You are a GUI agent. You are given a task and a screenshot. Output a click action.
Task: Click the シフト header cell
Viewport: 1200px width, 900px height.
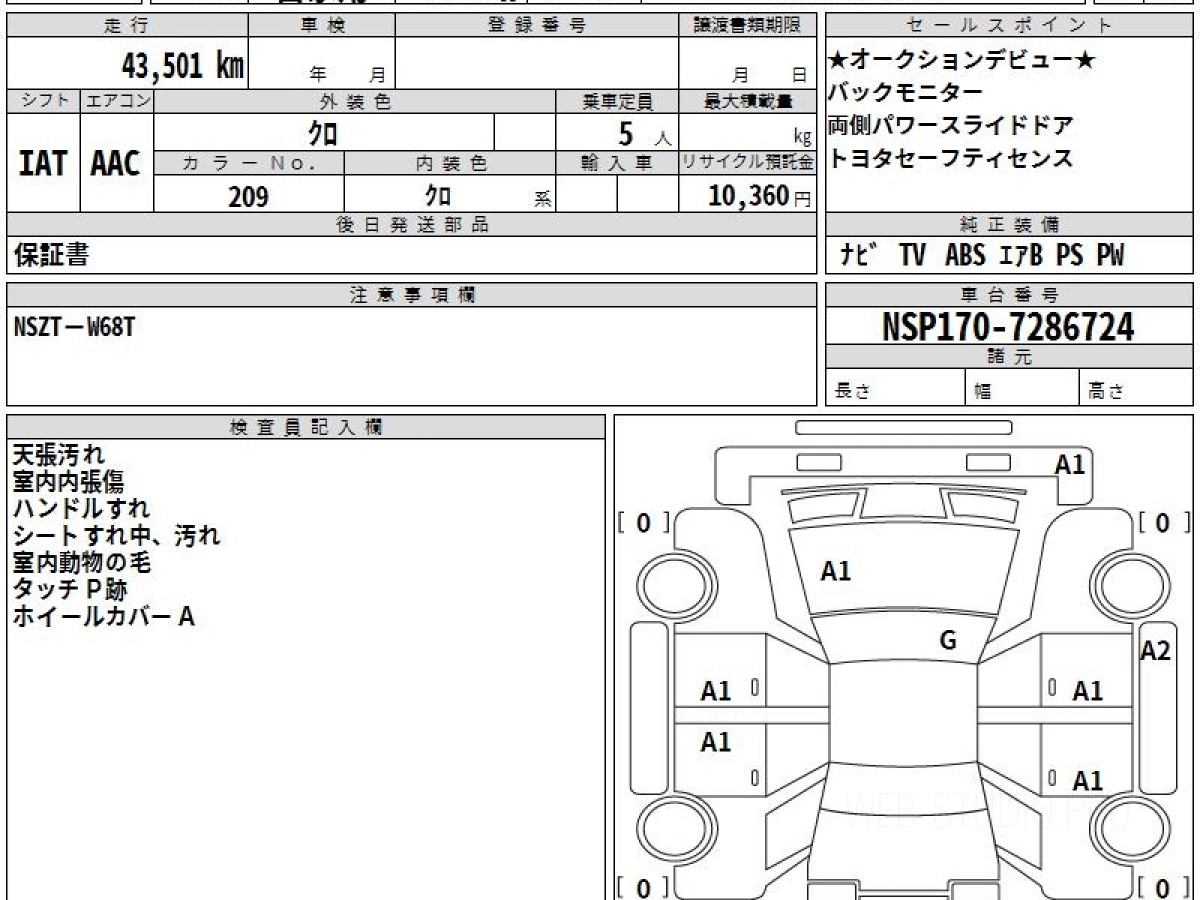[x=43, y=101]
